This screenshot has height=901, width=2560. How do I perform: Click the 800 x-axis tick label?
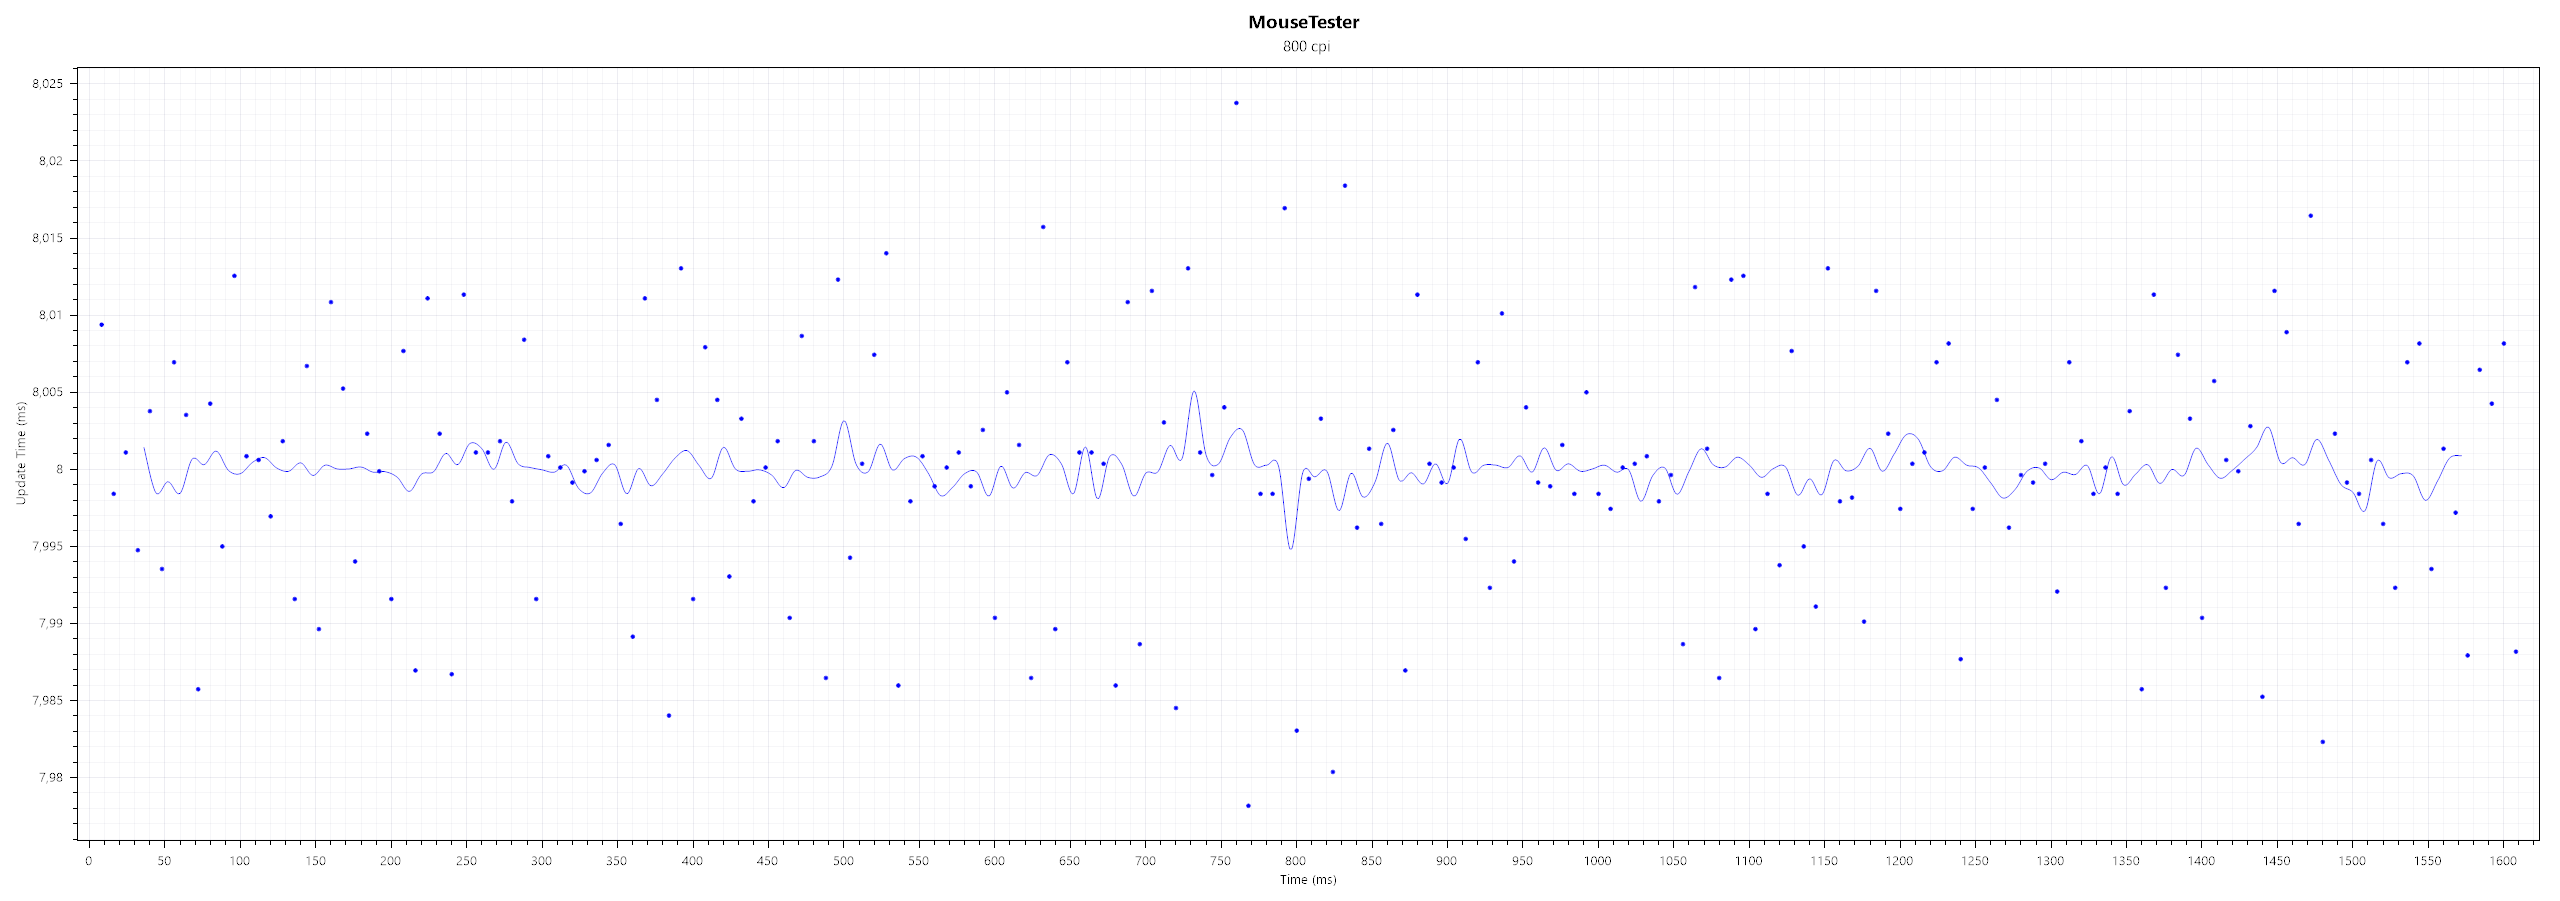click(x=1296, y=860)
